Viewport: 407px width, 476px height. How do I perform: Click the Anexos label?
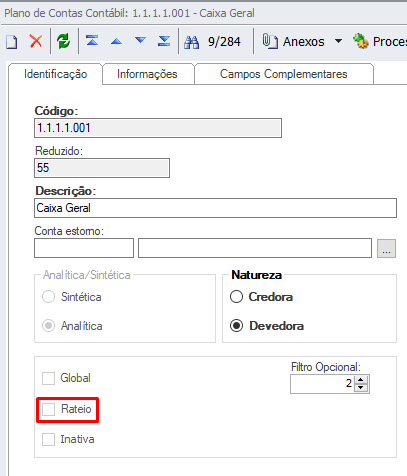click(303, 42)
